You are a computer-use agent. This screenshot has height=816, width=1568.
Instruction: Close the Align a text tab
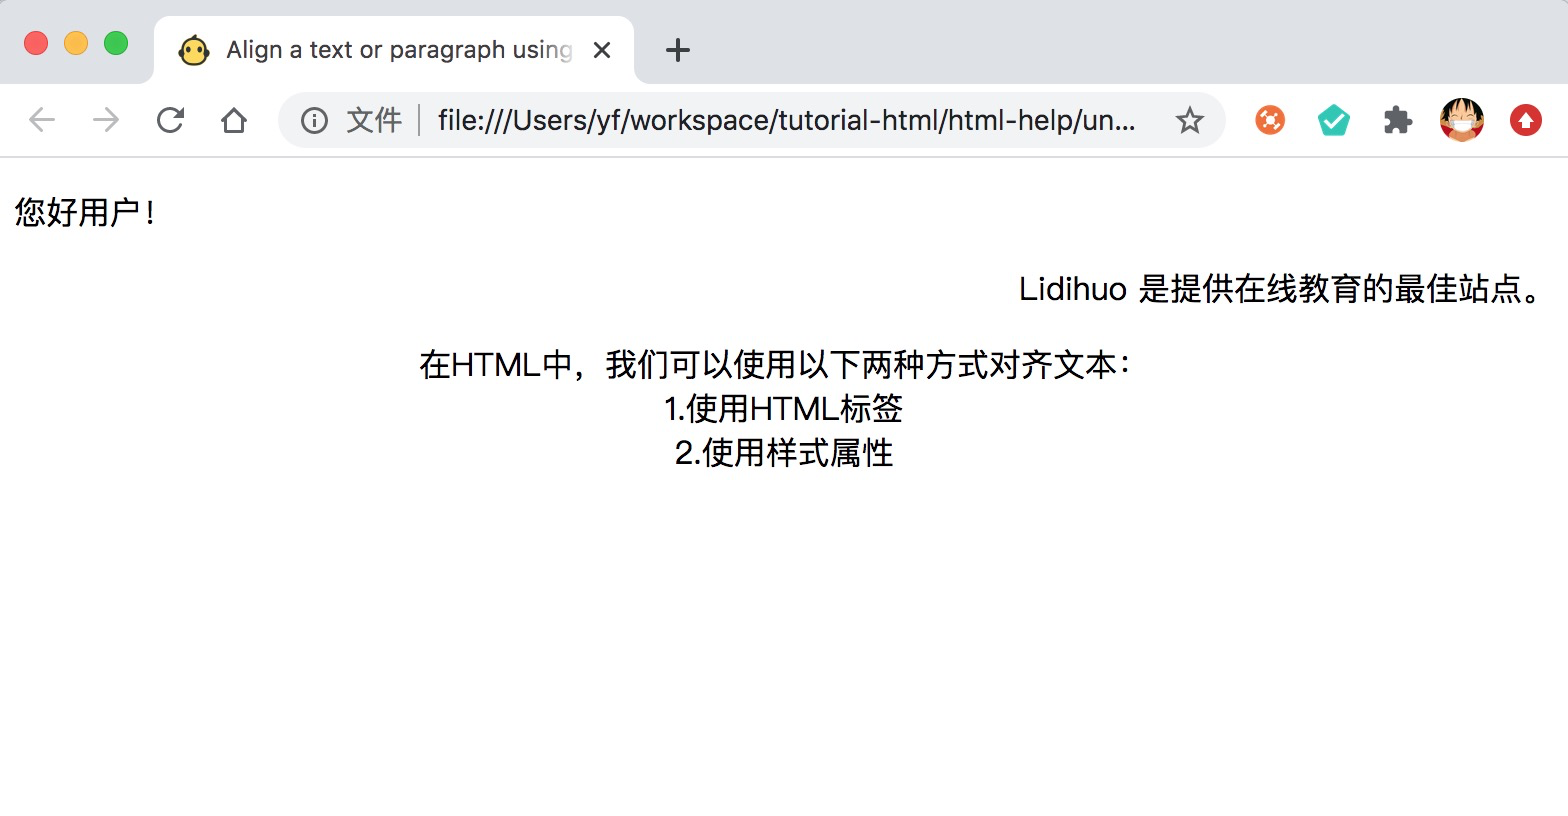click(x=602, y=50)
